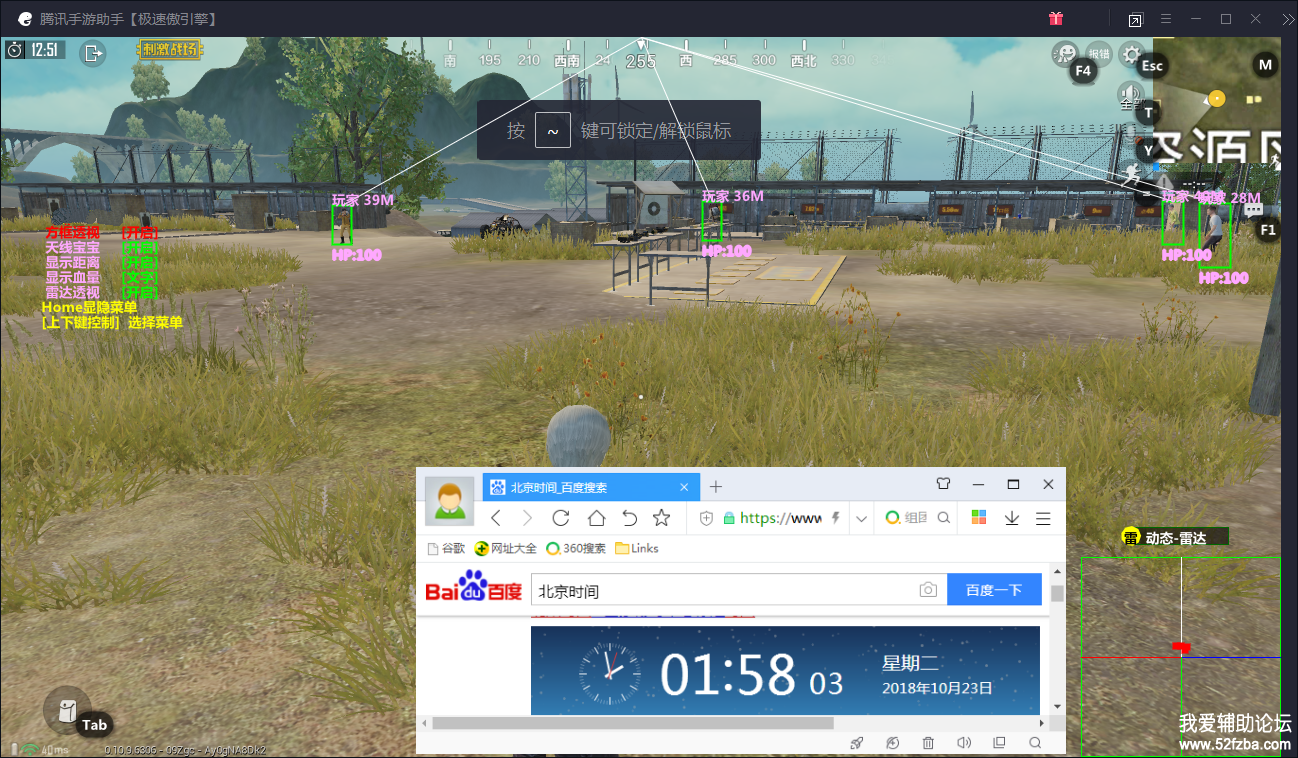Image resolution: width=1298 pixels, height=758 pixels.
Task: Open the backpack icon labeled Tab
Action: (x=66, y=710)
